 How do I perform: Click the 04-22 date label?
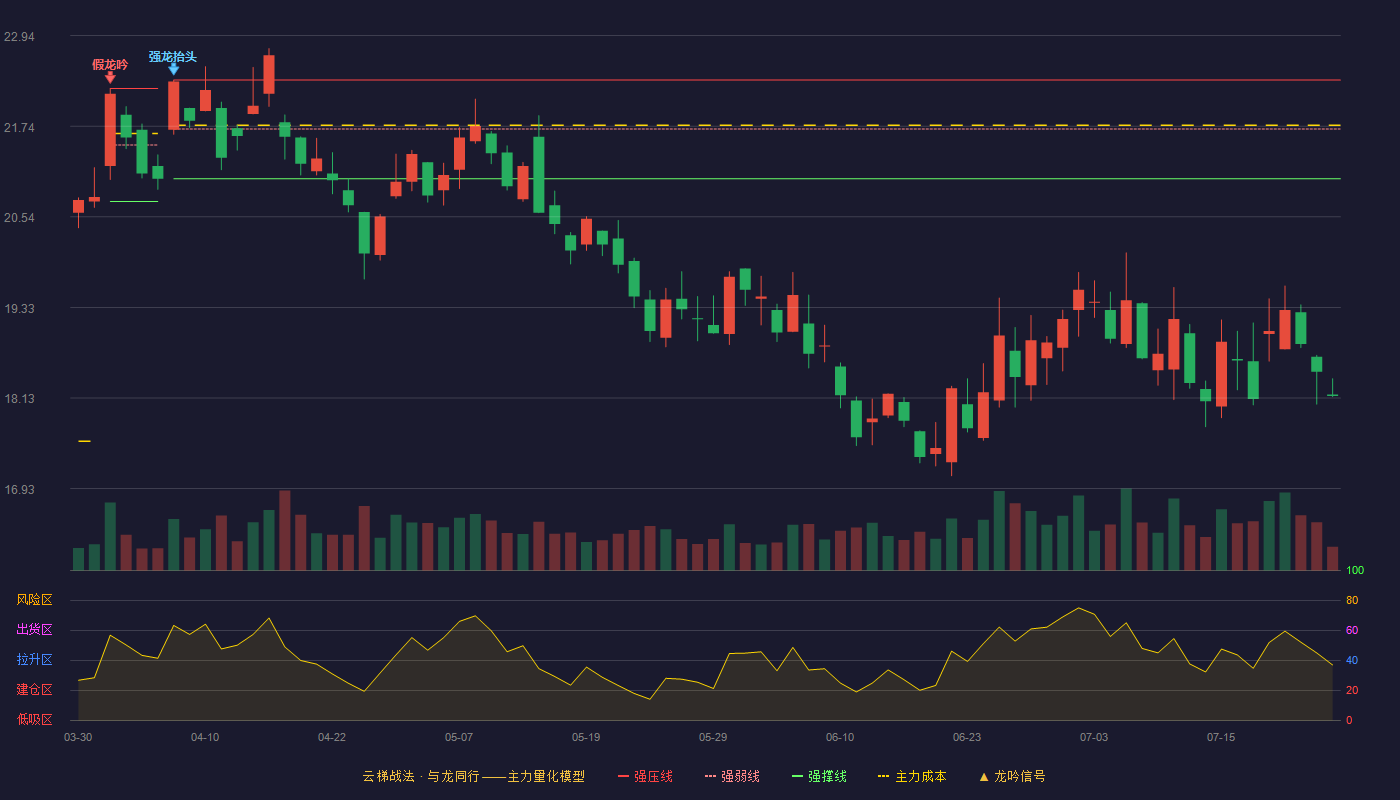[332, 737]
